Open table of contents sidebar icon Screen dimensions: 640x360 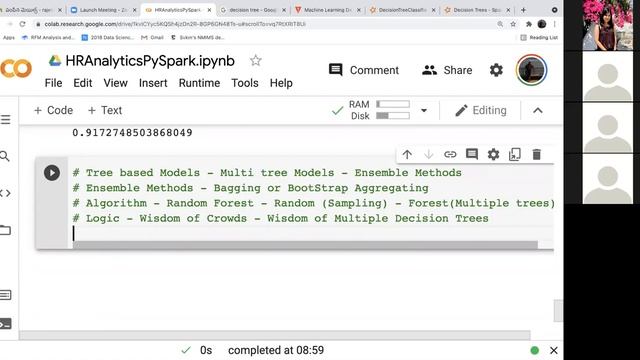[x=5, y=120]
